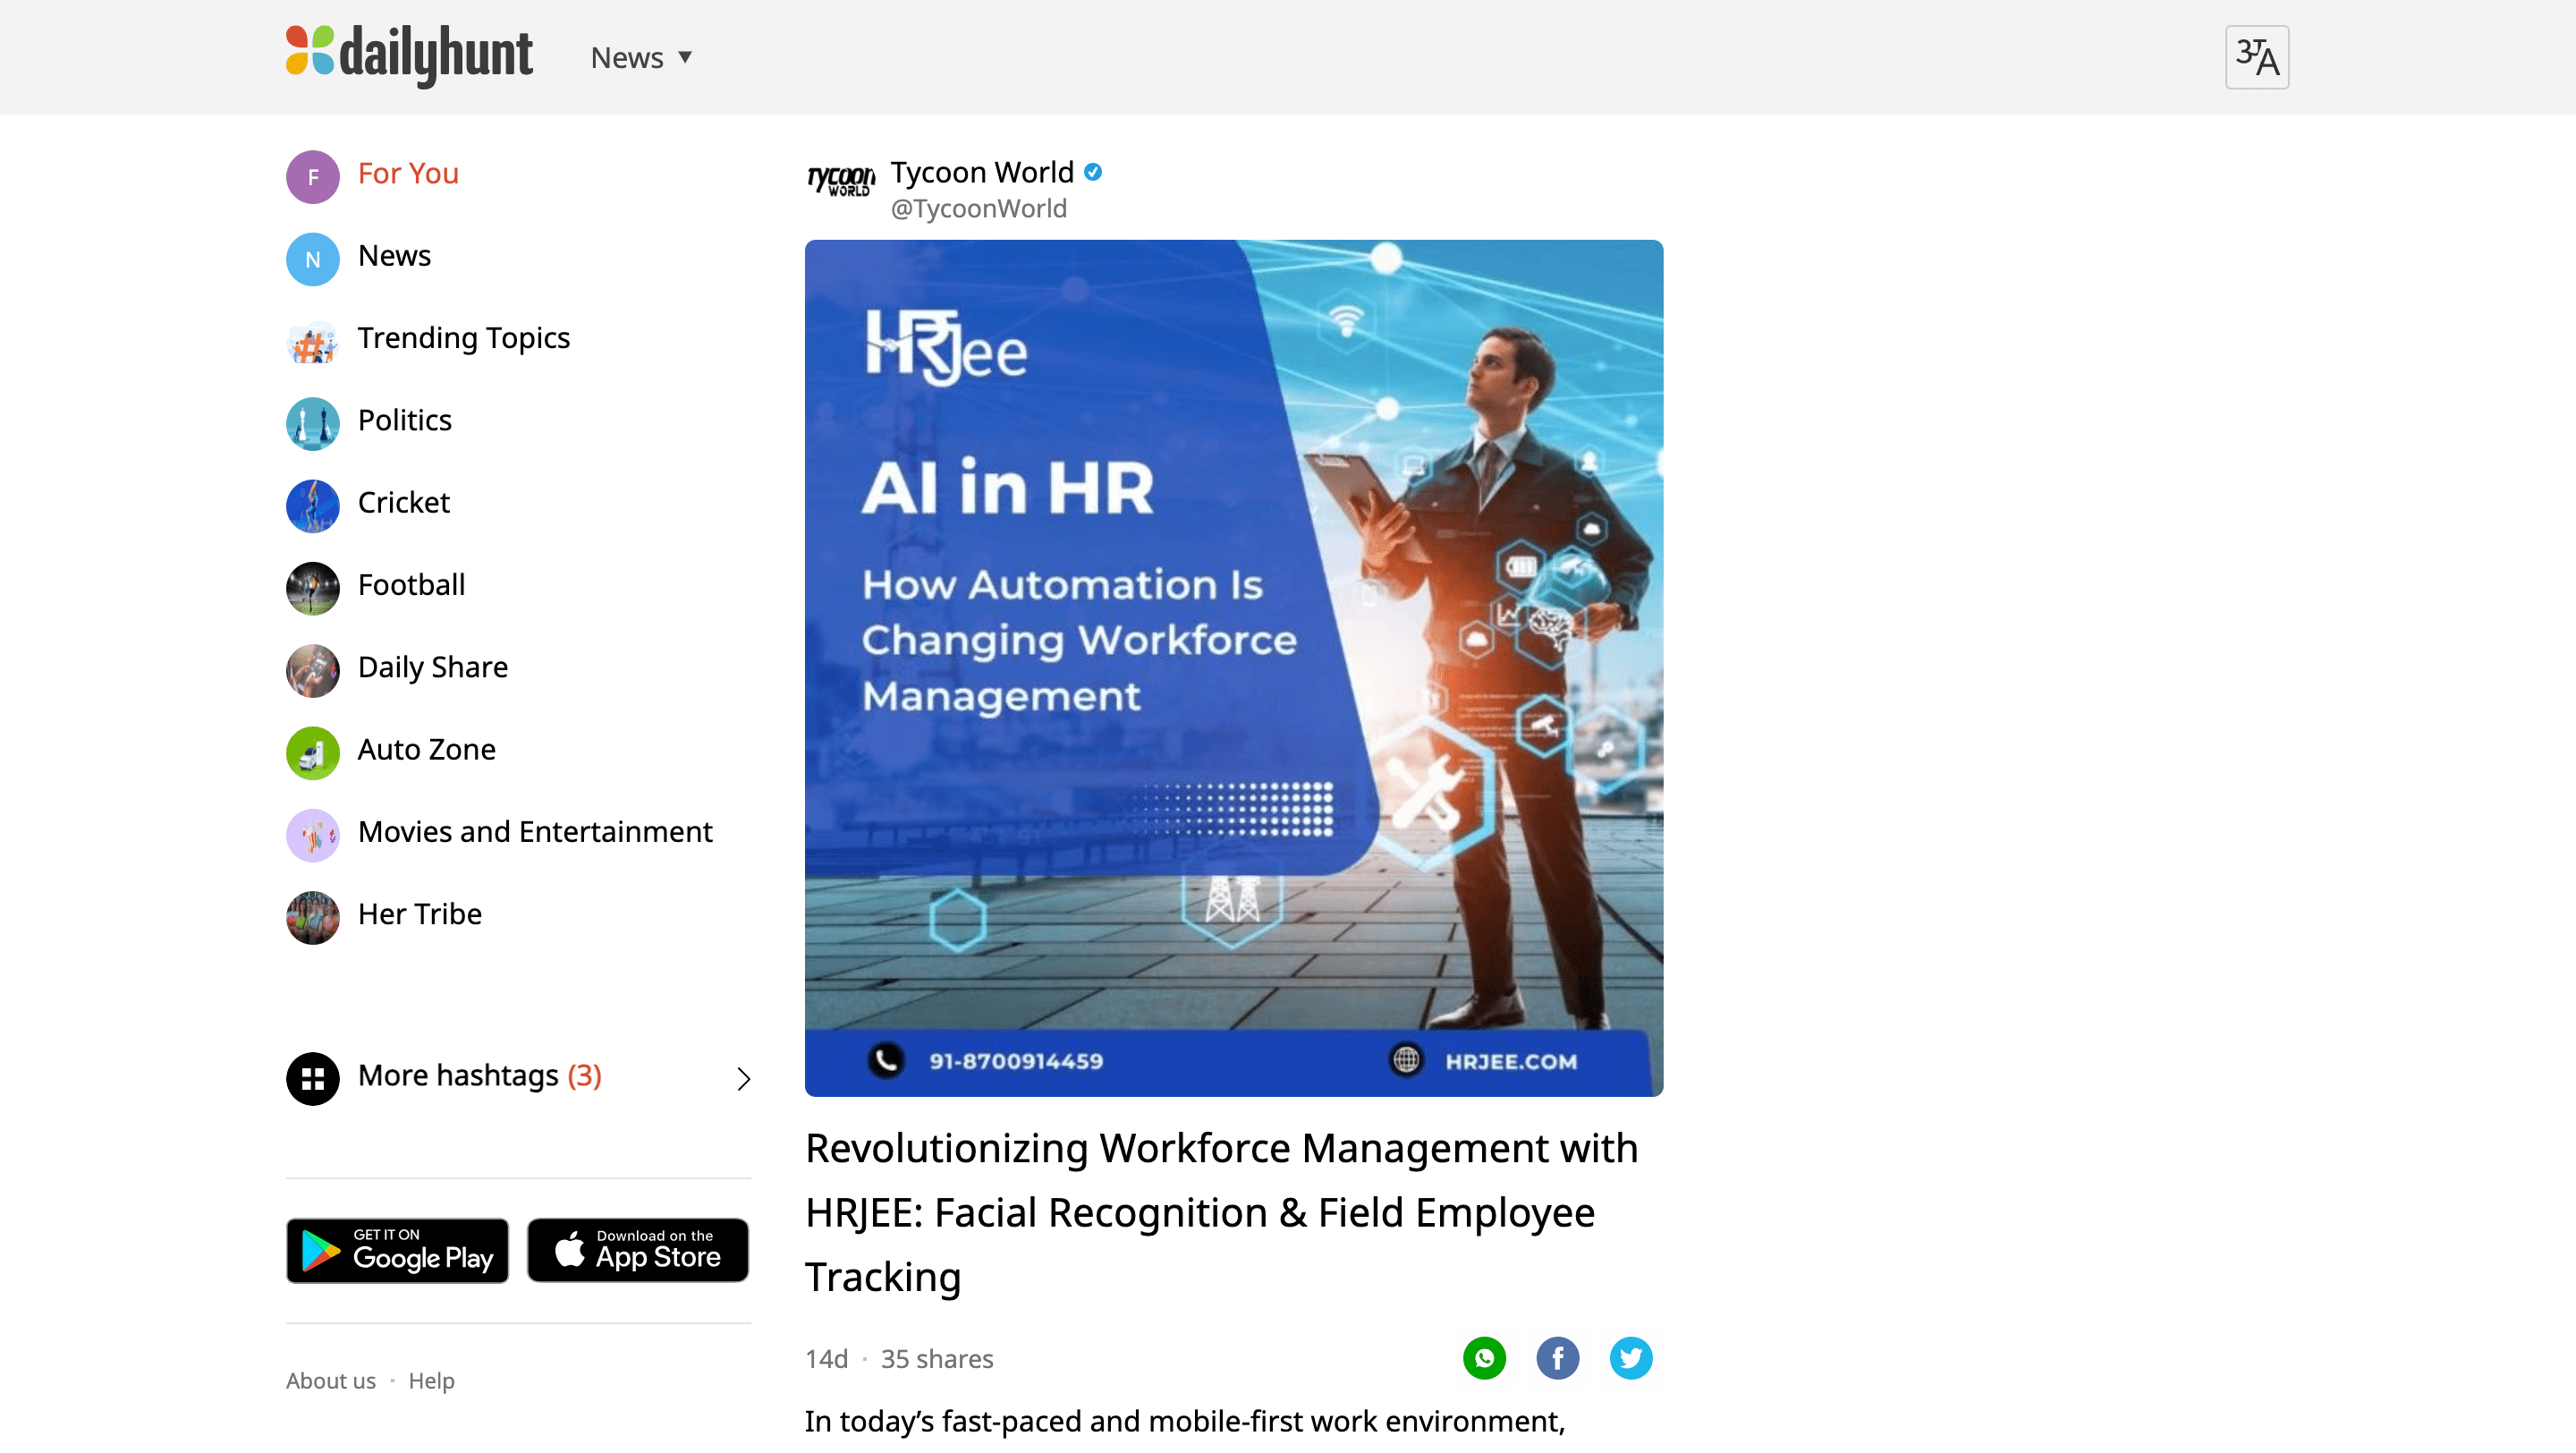Select For You in the sidebar
Viewport: 2576px width, 1453px height.
click(408, 174)
